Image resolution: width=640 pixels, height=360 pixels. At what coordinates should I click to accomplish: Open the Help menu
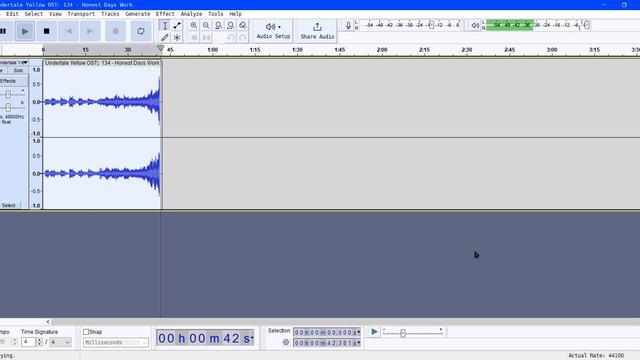coord(235,14)
